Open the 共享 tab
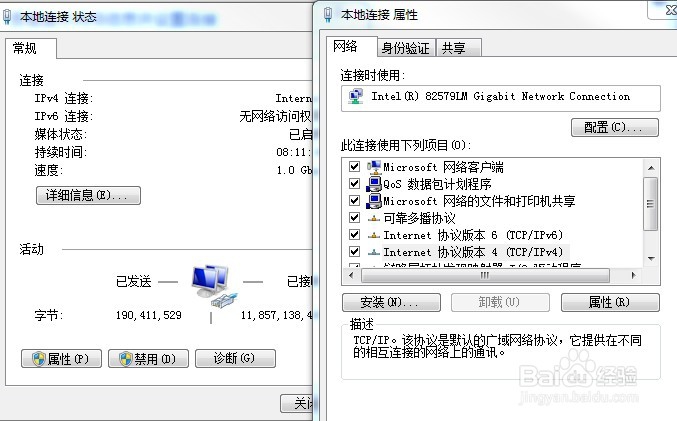Screen dimensions: 677x421 click(x=459, y=48)
